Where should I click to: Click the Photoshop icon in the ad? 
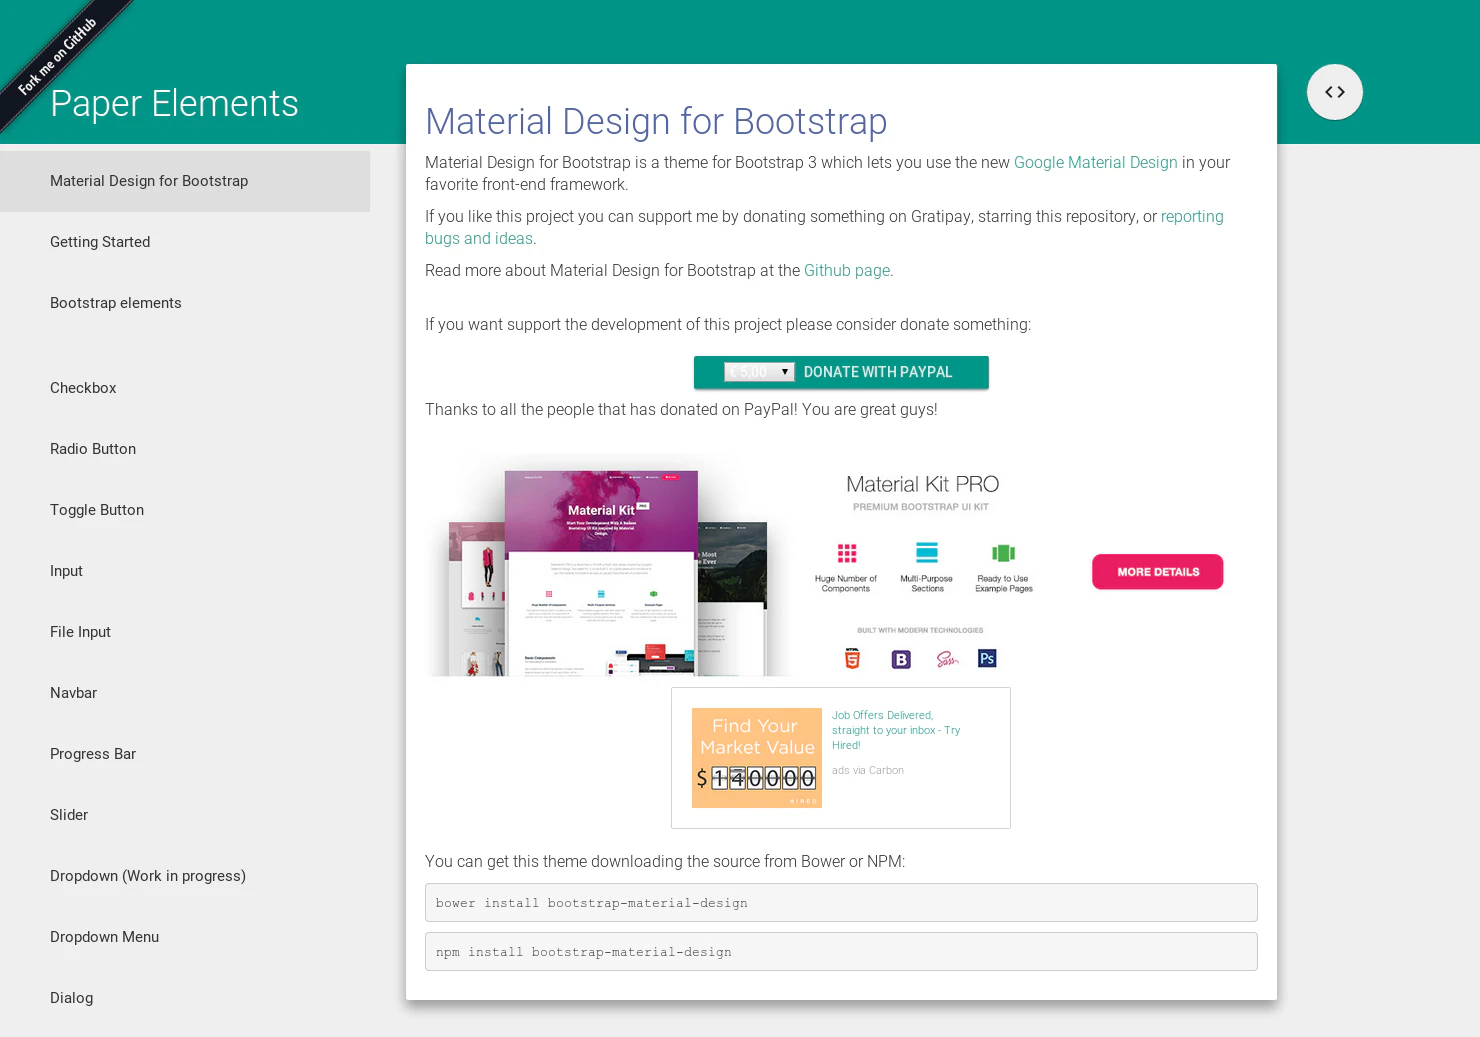(987, 658)
